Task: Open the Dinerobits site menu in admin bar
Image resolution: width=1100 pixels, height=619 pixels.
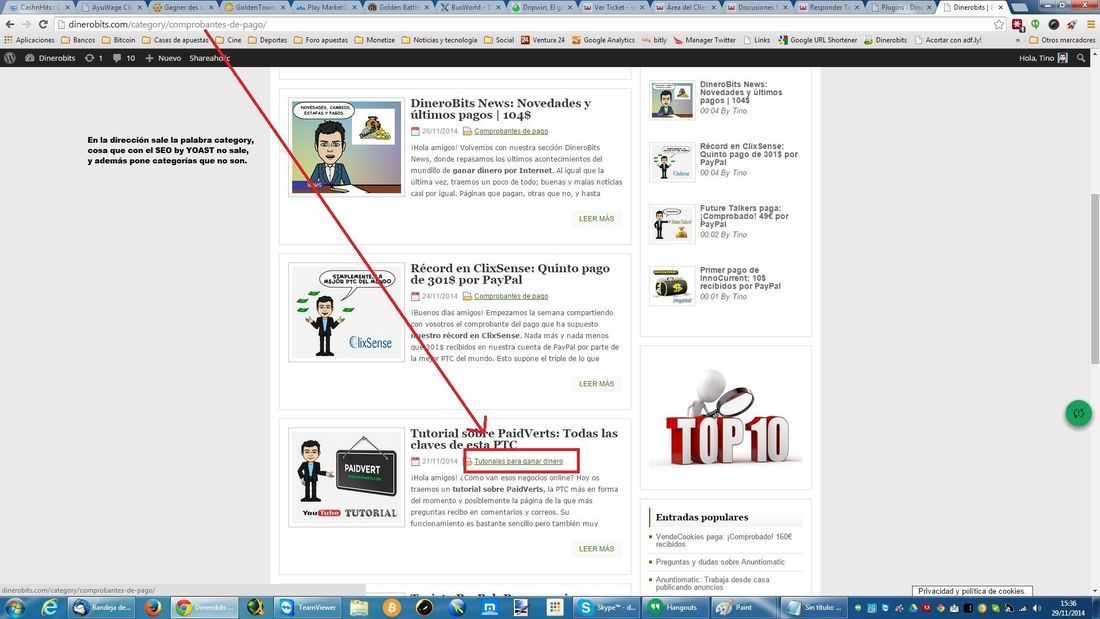Action: click(x=50, y=58)
